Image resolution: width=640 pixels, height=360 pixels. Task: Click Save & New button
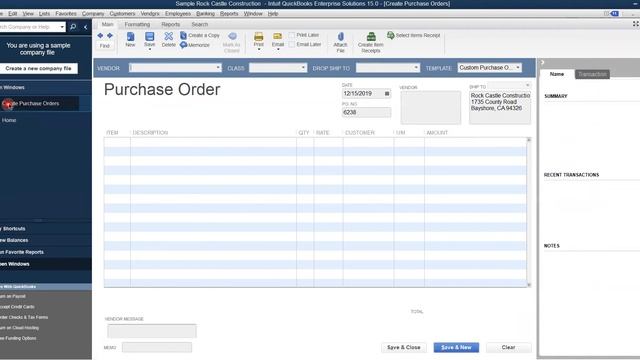(456, 347)
